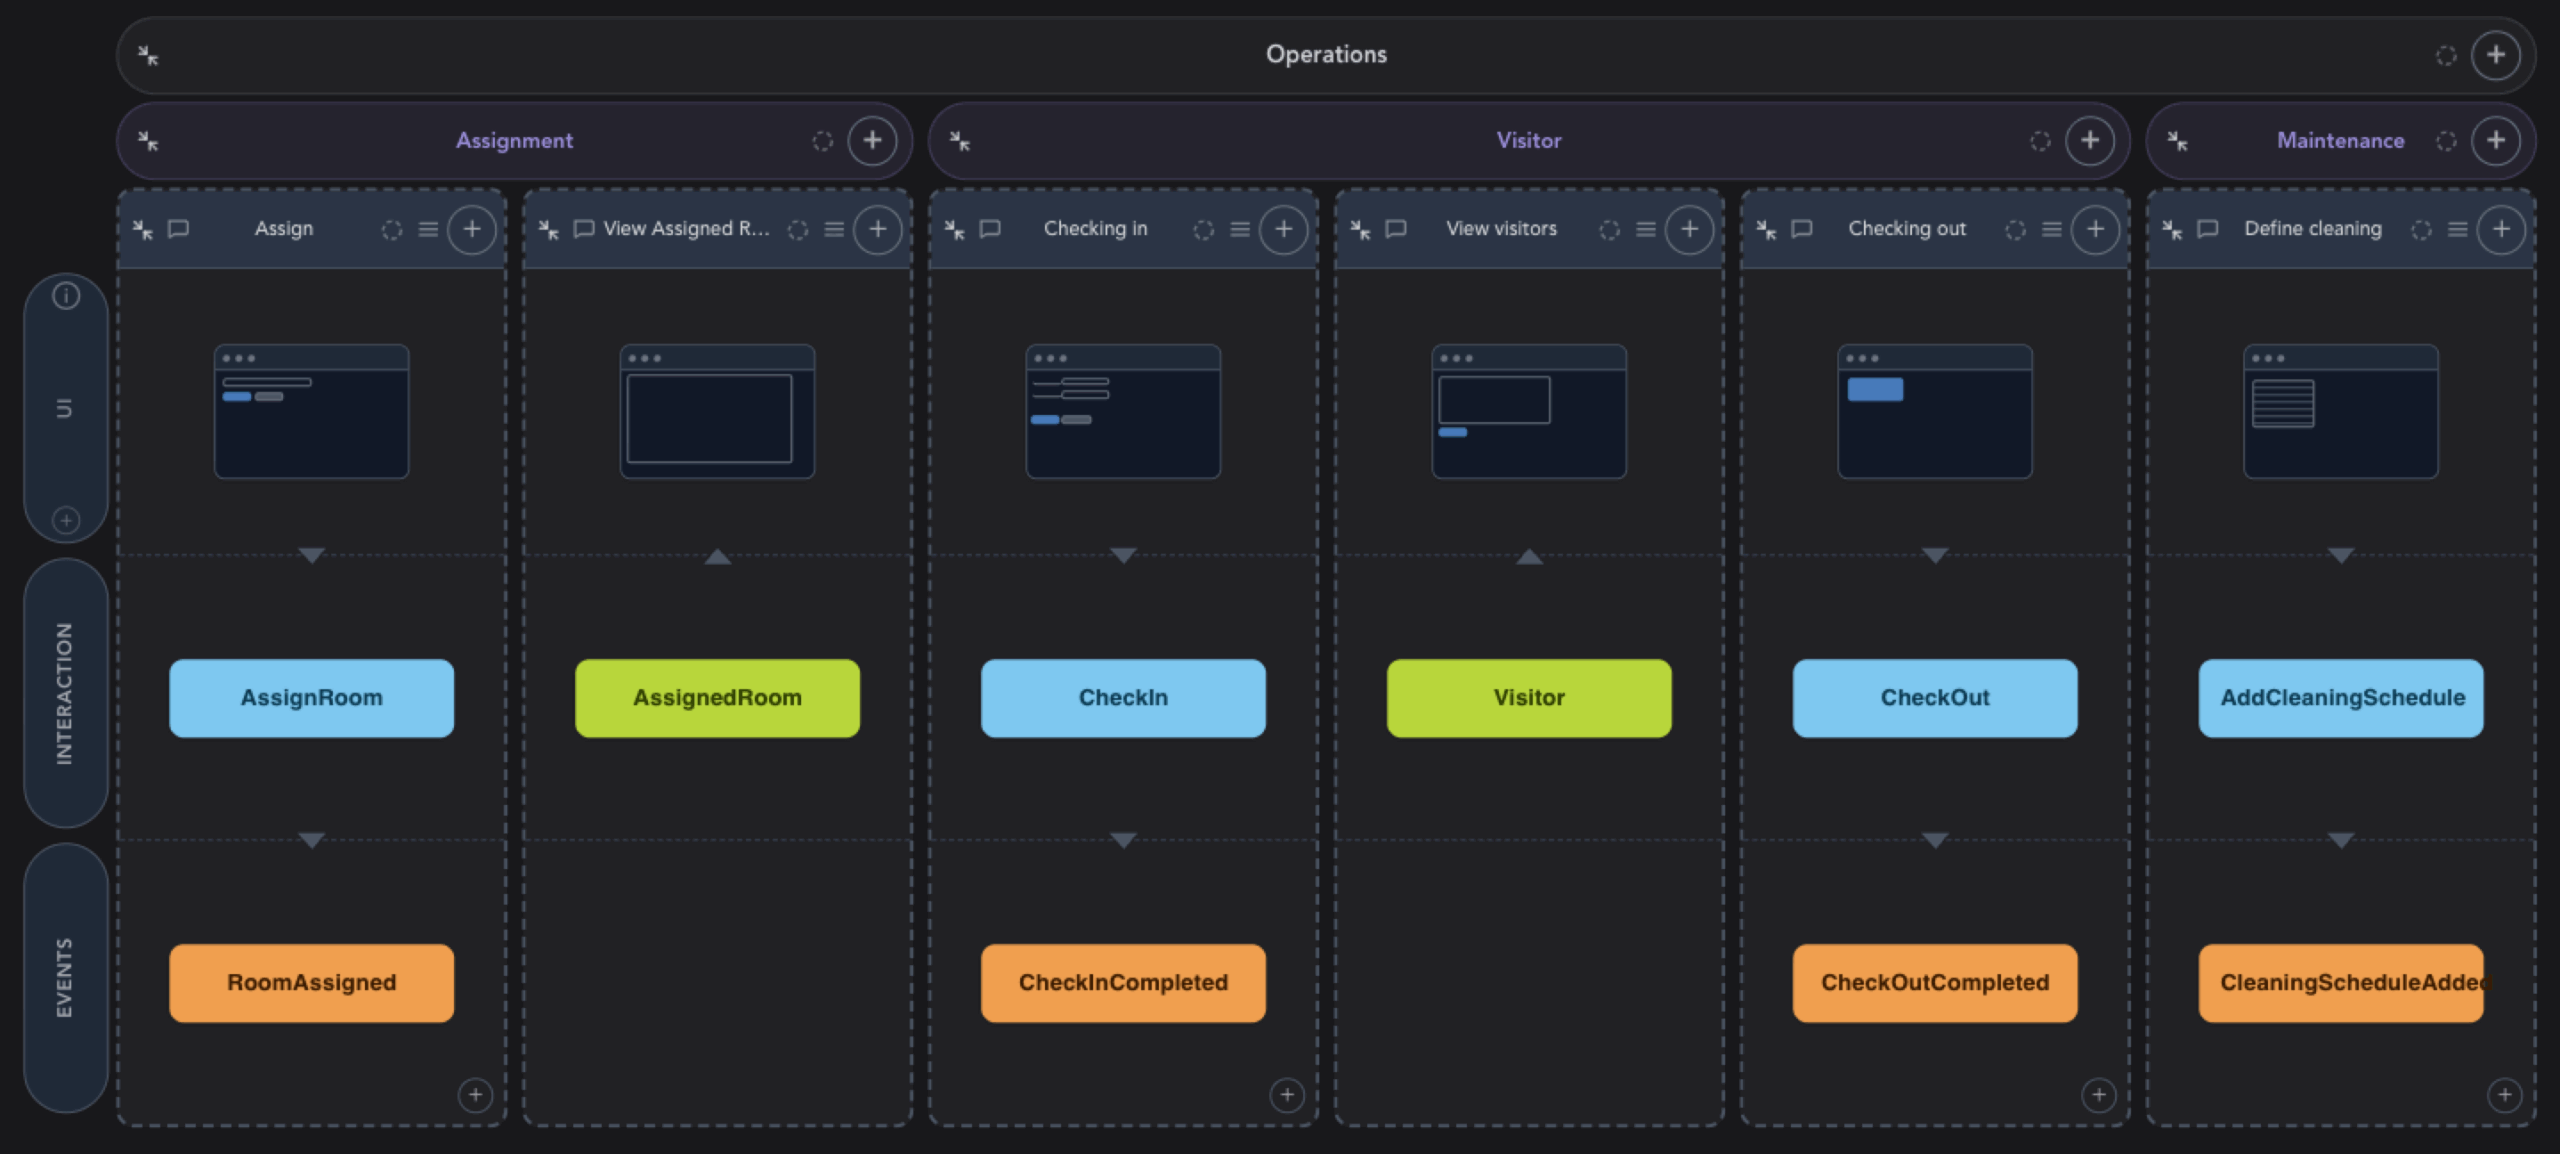
Task: Click the AssignRoom command block
Action: click(311, 698)
